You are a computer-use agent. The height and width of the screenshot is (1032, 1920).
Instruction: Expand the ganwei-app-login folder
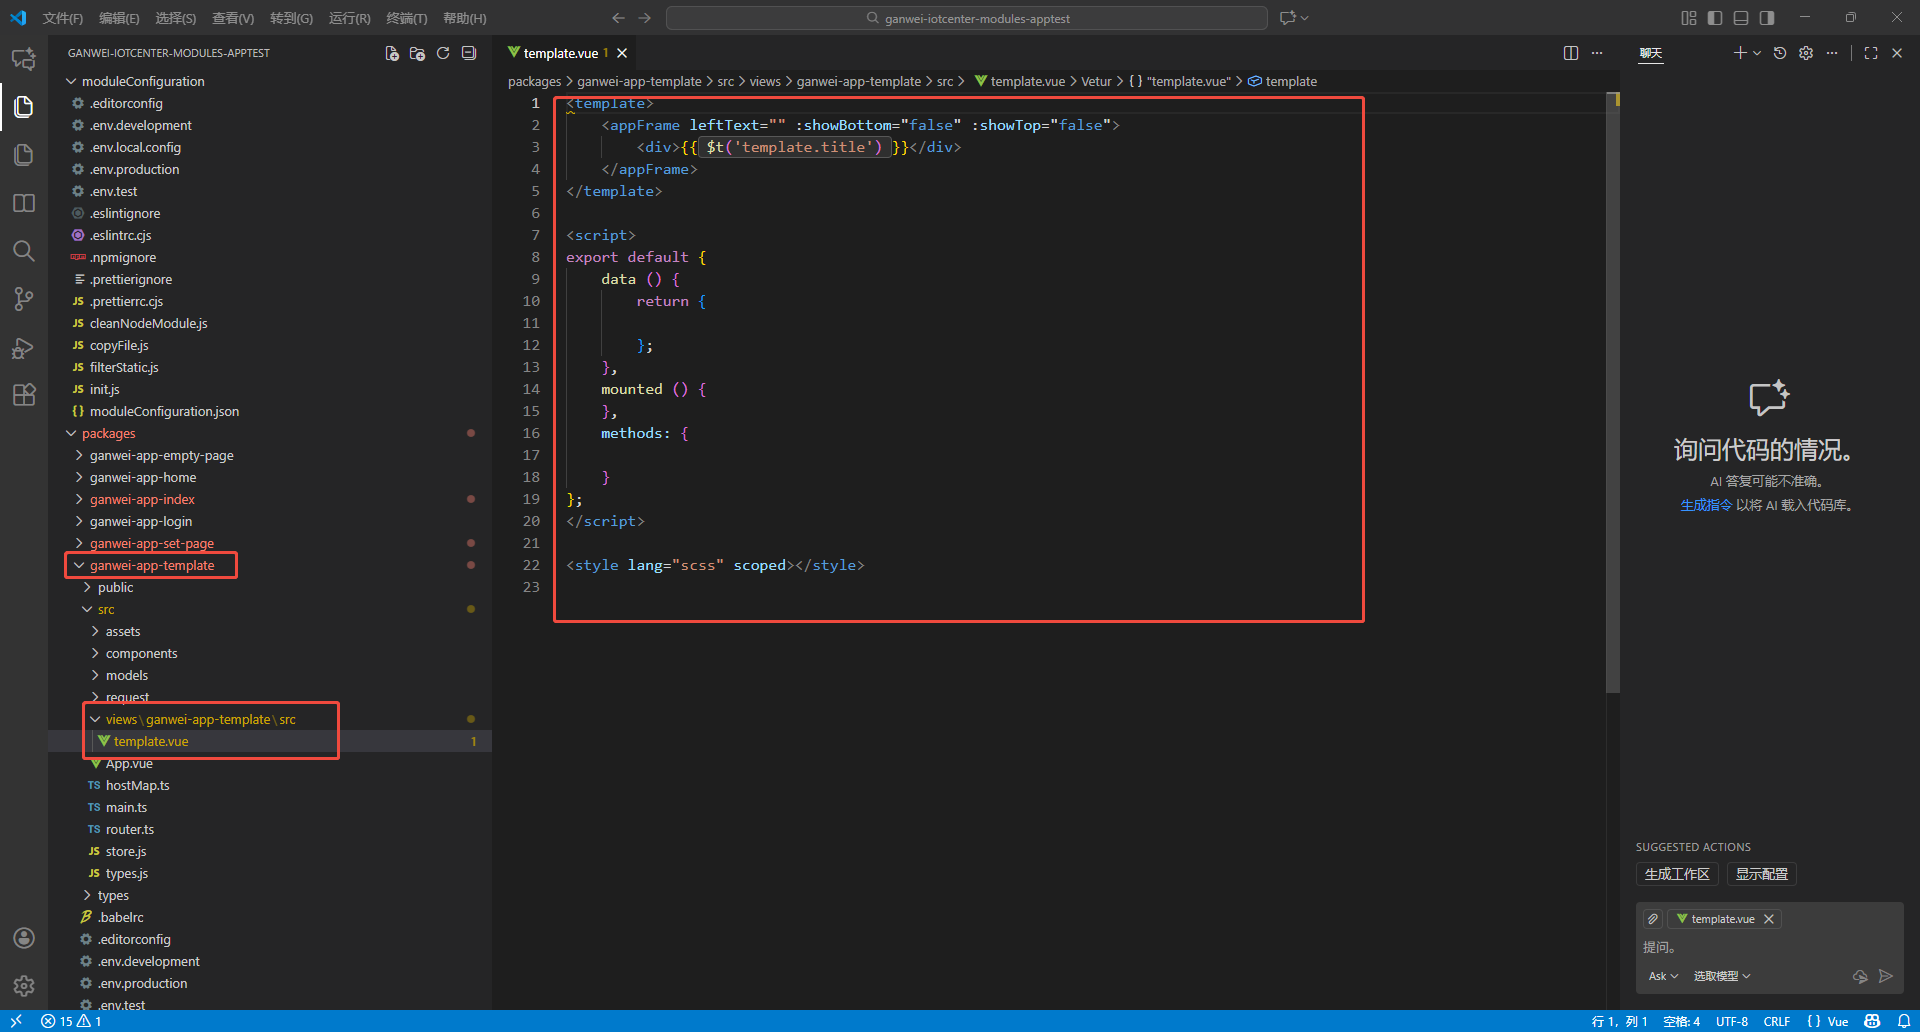pos(141,521)
